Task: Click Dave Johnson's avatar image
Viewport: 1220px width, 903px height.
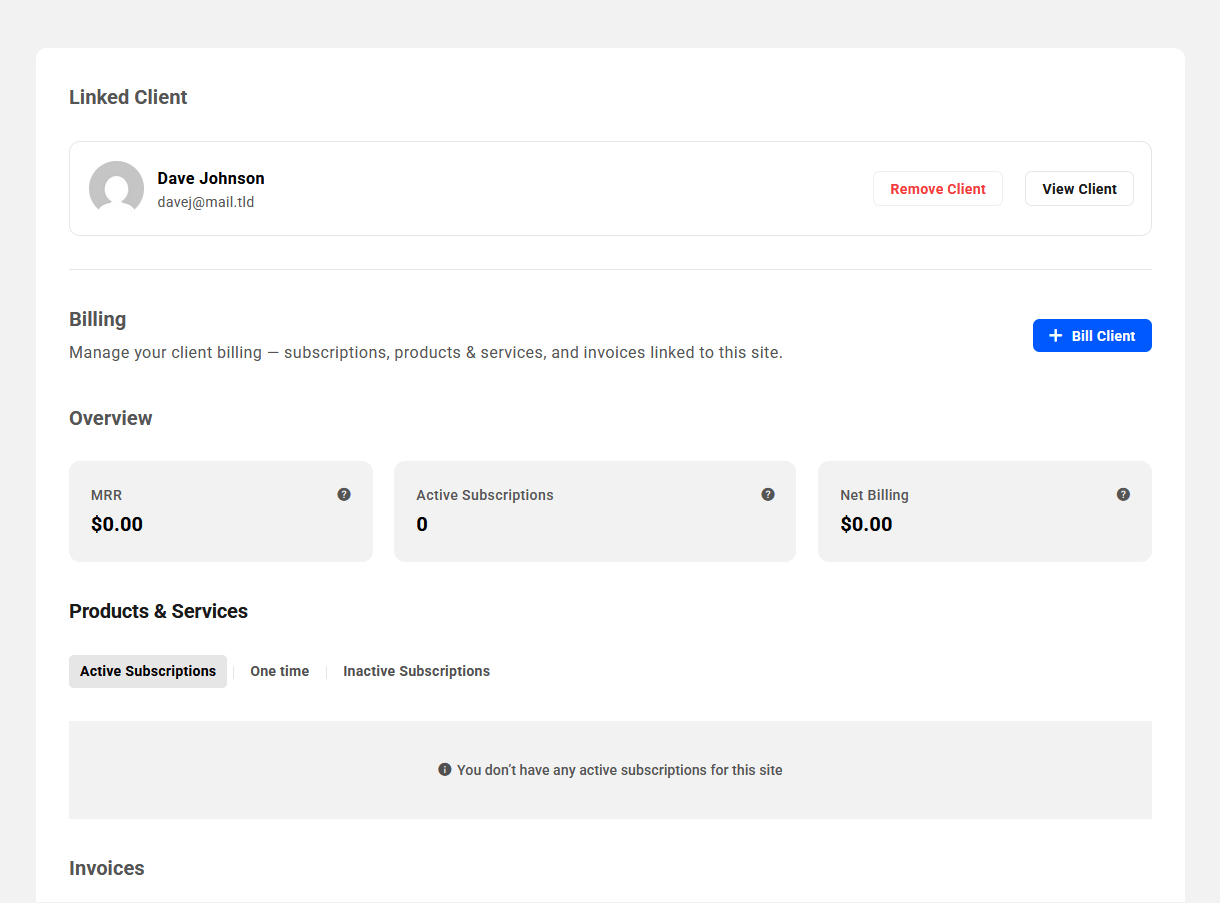Action: coord(116,188)
